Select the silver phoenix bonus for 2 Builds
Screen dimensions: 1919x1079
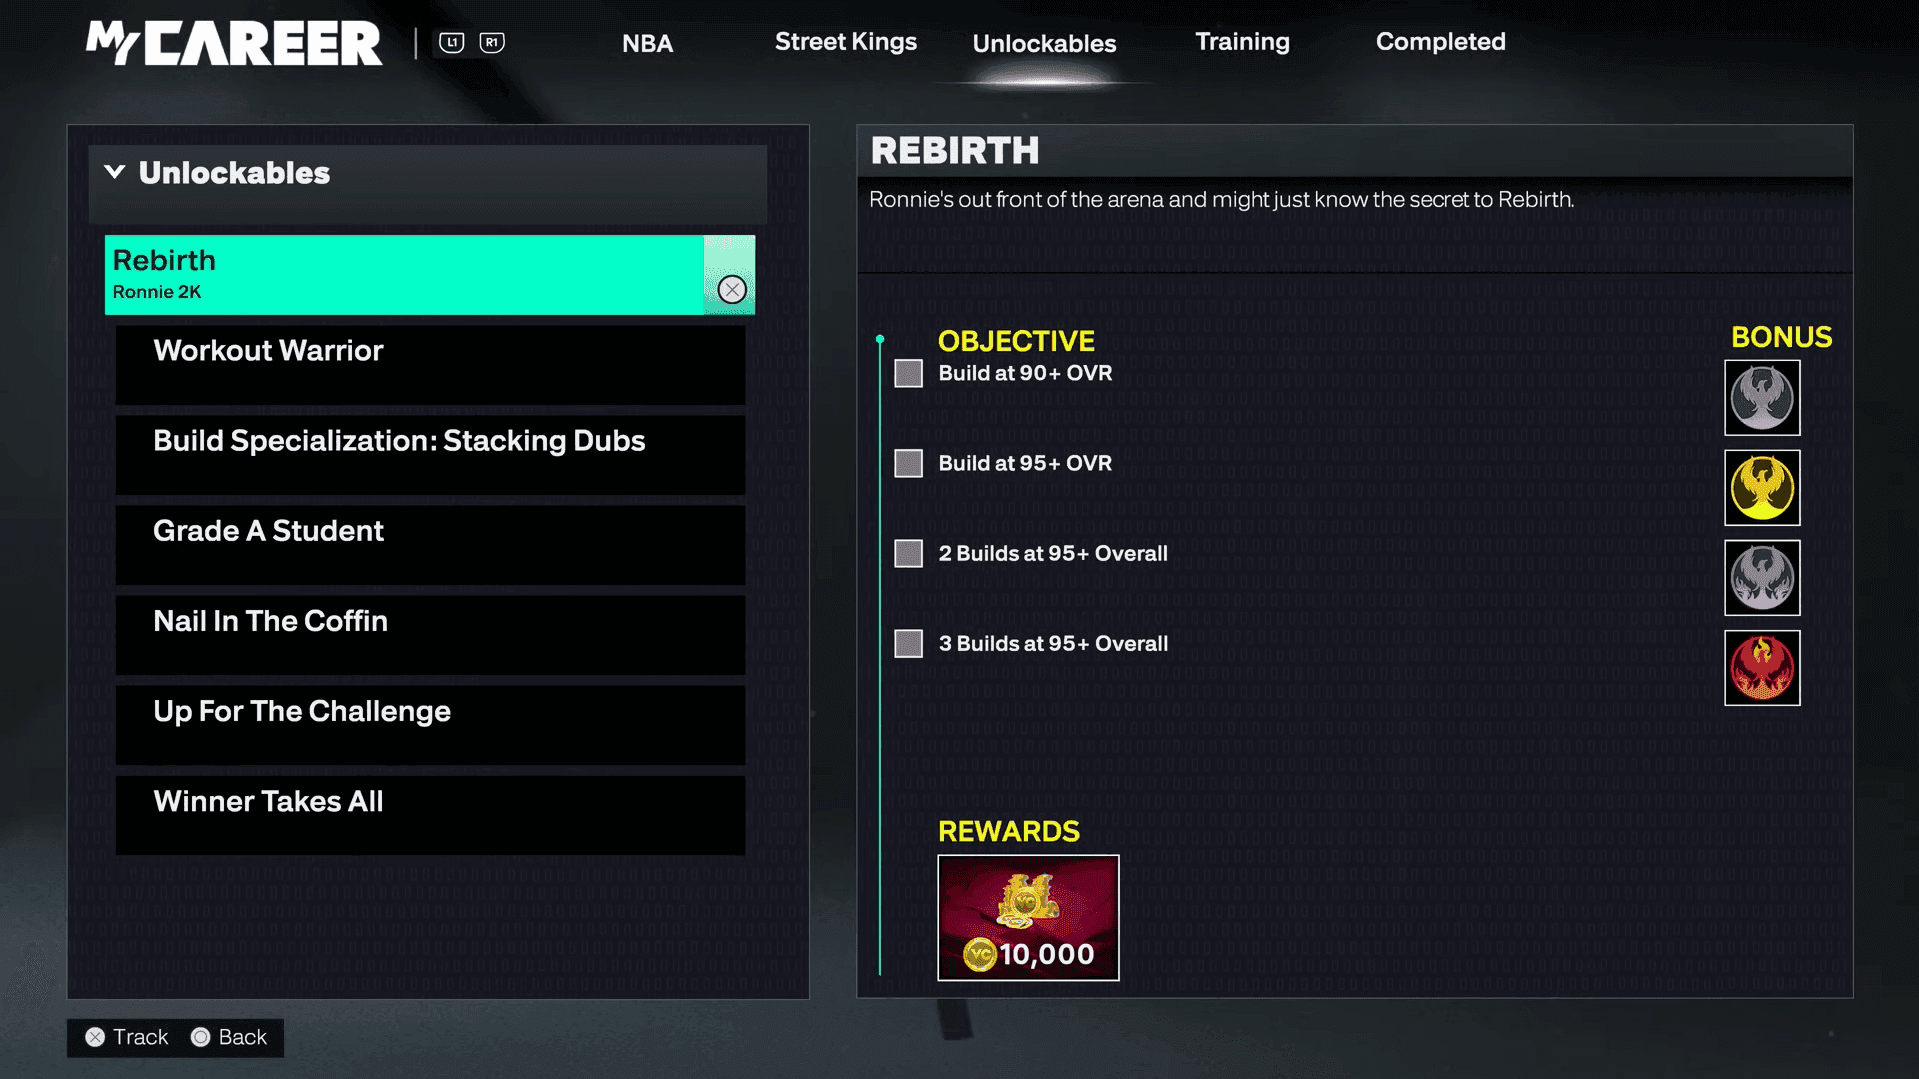1762,578
